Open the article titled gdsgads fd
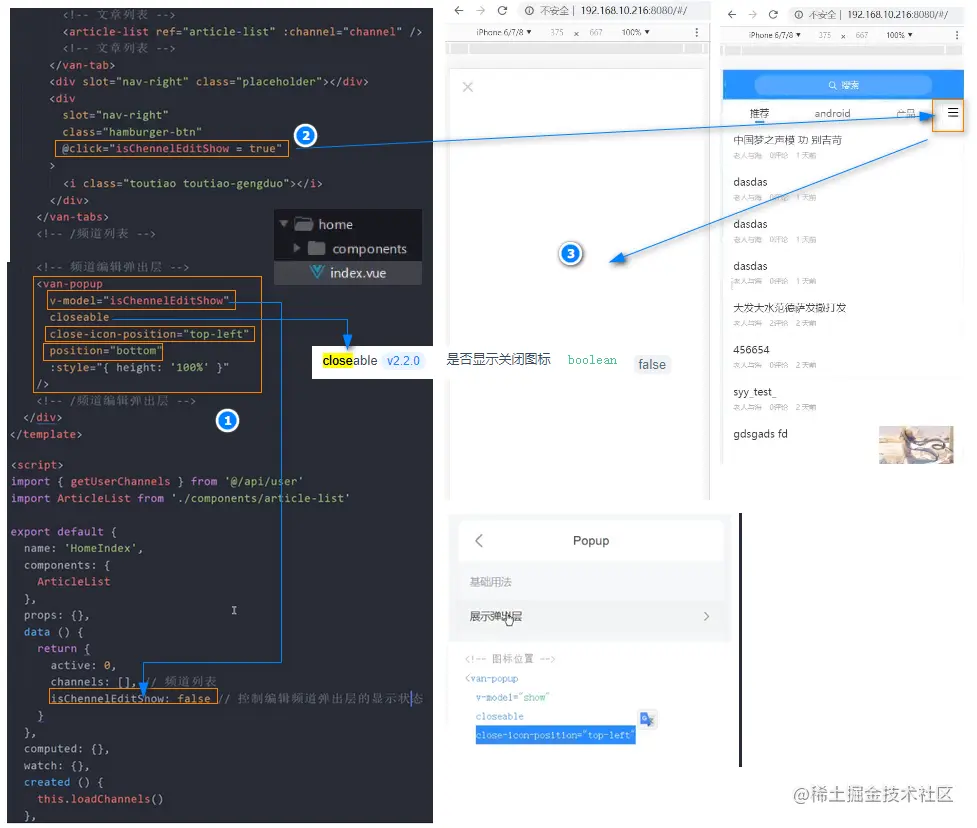 (x=760, y=434)
